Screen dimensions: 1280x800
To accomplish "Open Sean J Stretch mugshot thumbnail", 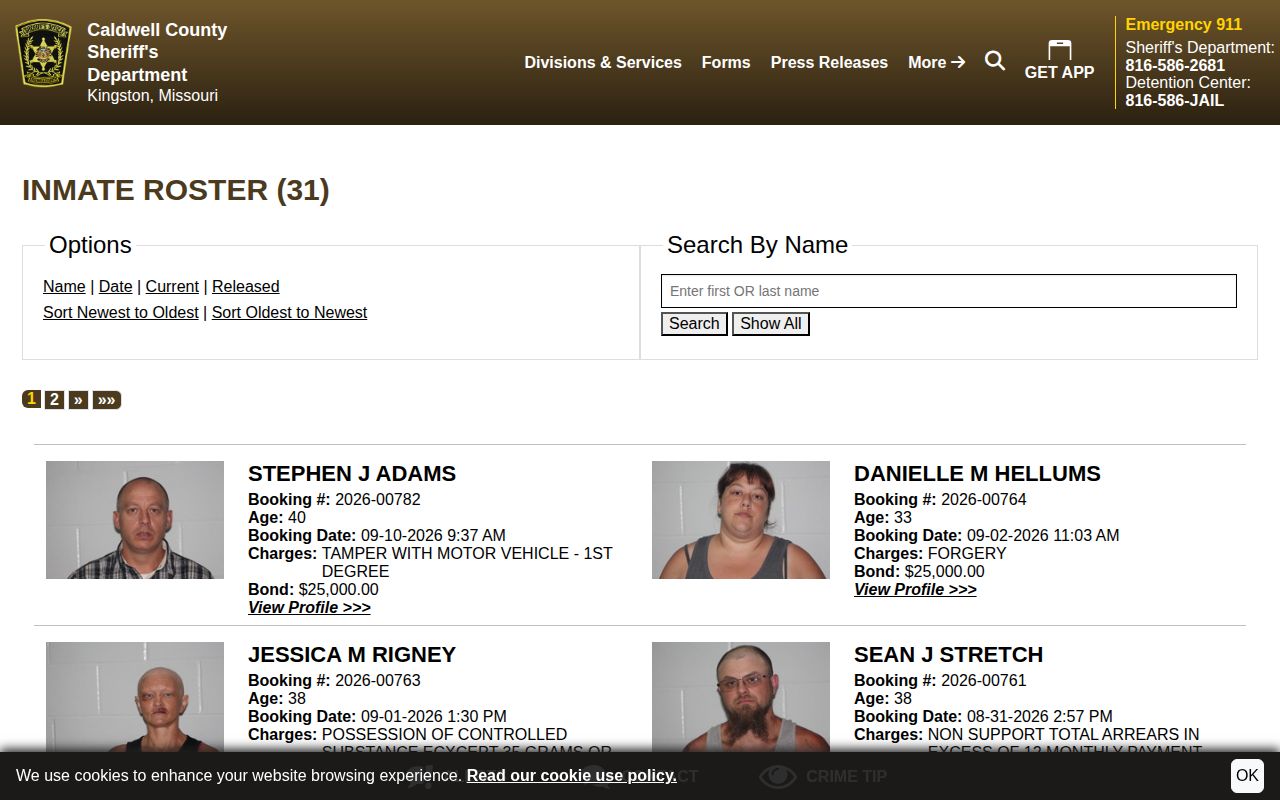I will coord(741,697).
